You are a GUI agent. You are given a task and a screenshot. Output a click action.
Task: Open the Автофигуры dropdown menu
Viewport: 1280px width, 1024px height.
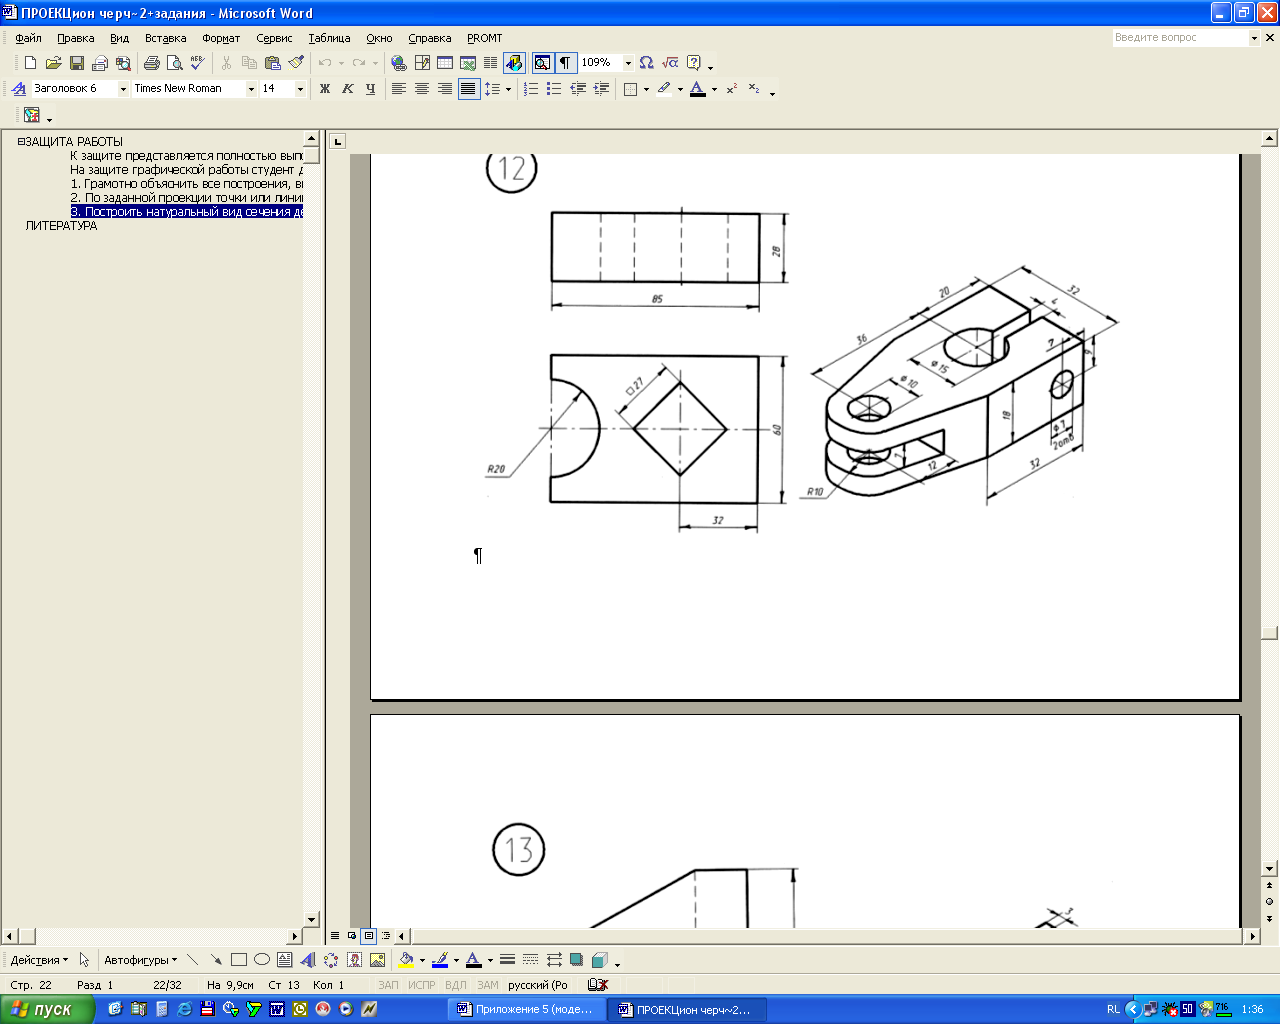point(140,960)
